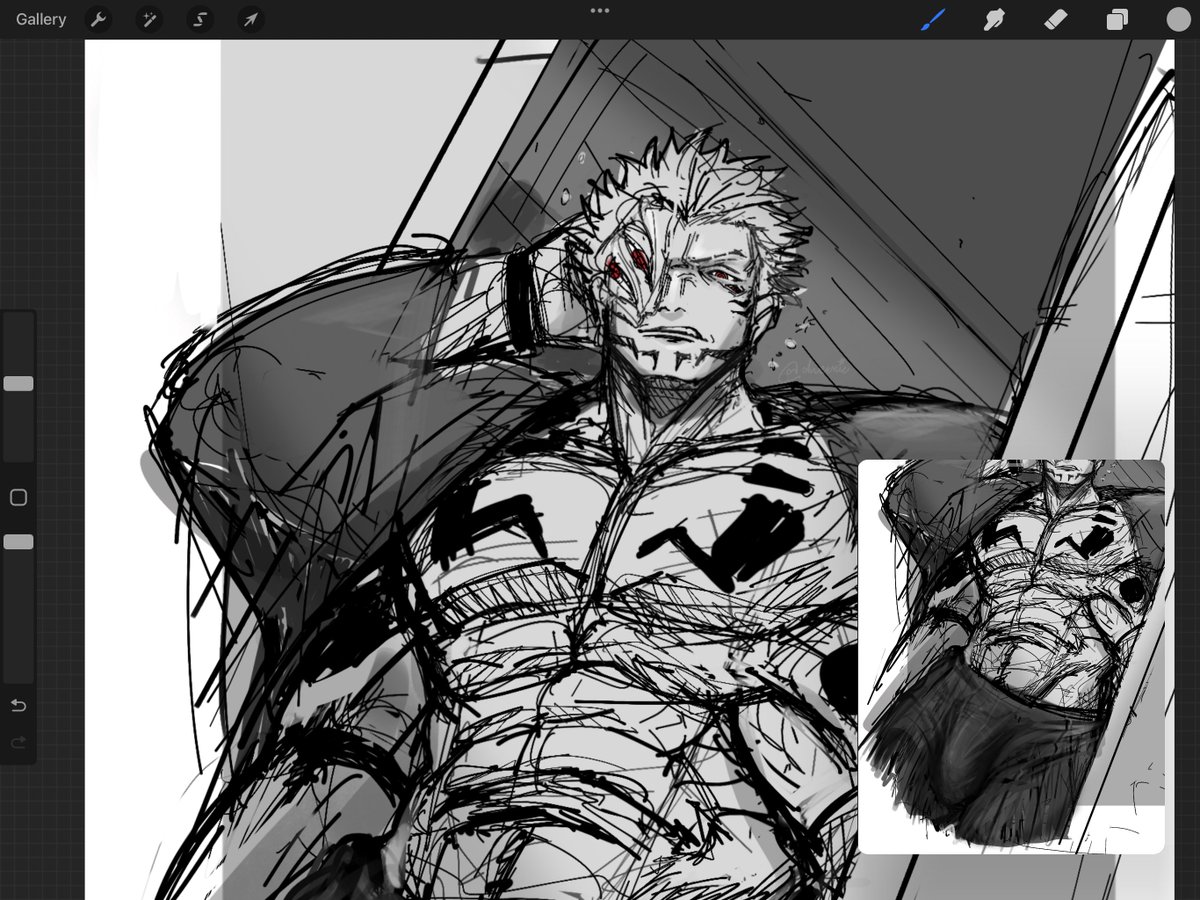Click the brush size slider handle

coord(18,384)
